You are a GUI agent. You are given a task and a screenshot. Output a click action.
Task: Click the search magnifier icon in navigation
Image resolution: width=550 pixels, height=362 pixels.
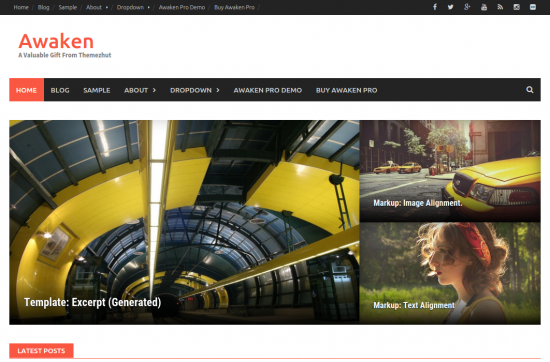point(530,90)
